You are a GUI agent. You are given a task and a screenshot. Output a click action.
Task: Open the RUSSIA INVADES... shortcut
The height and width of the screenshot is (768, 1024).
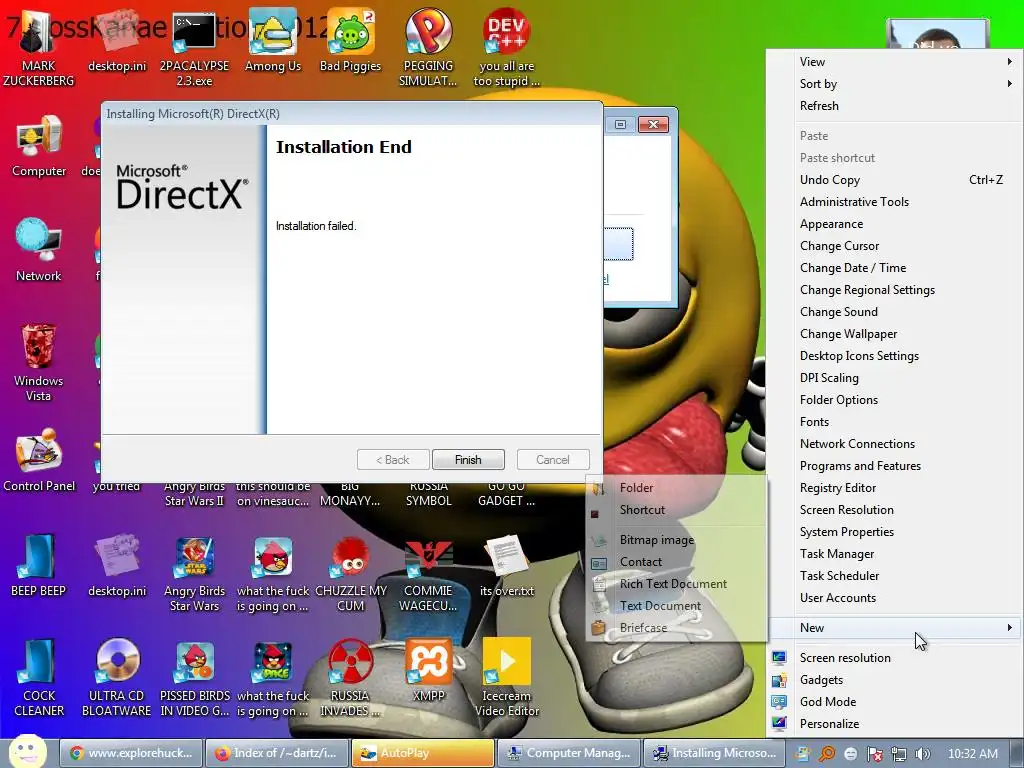(x=350, y=678)
